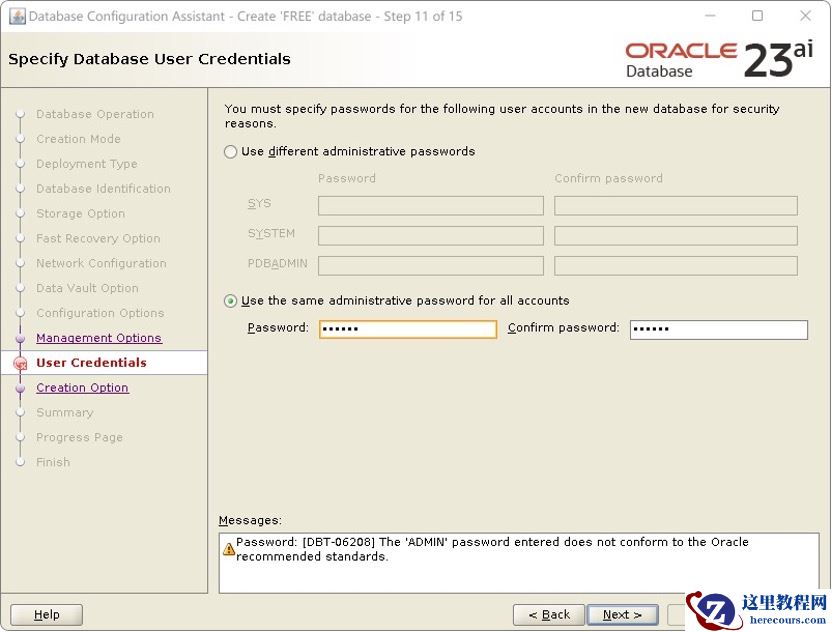Click the User Credentials current step icon

click(20, 363)
